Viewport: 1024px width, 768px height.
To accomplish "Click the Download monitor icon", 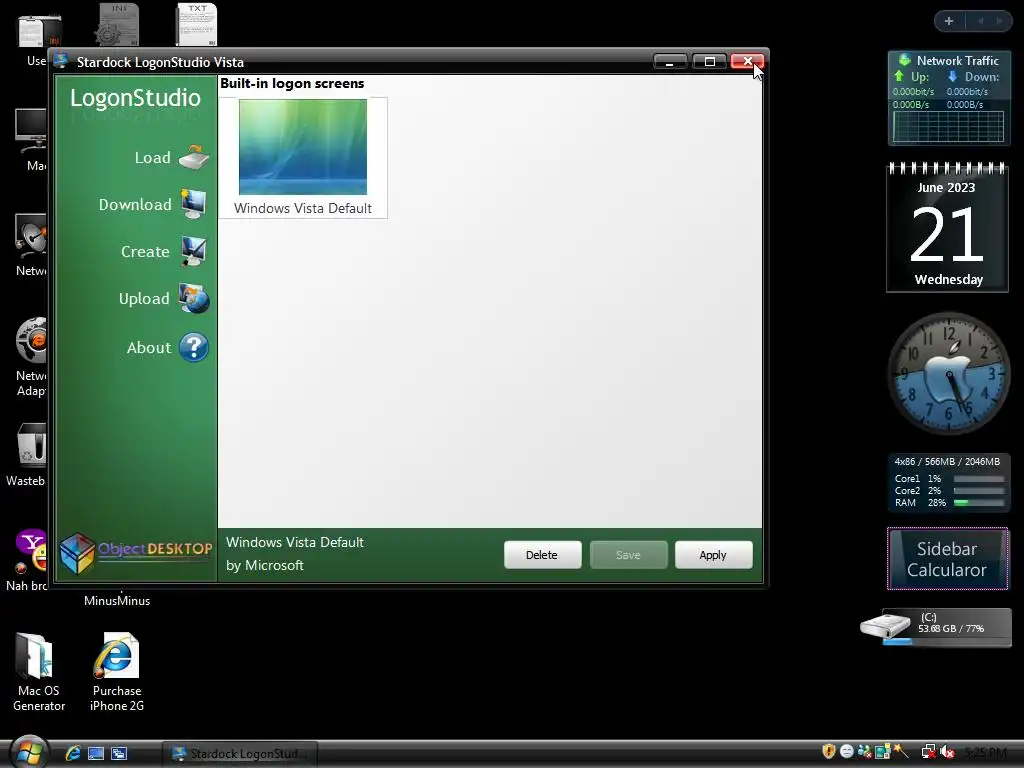I will 193,204.
